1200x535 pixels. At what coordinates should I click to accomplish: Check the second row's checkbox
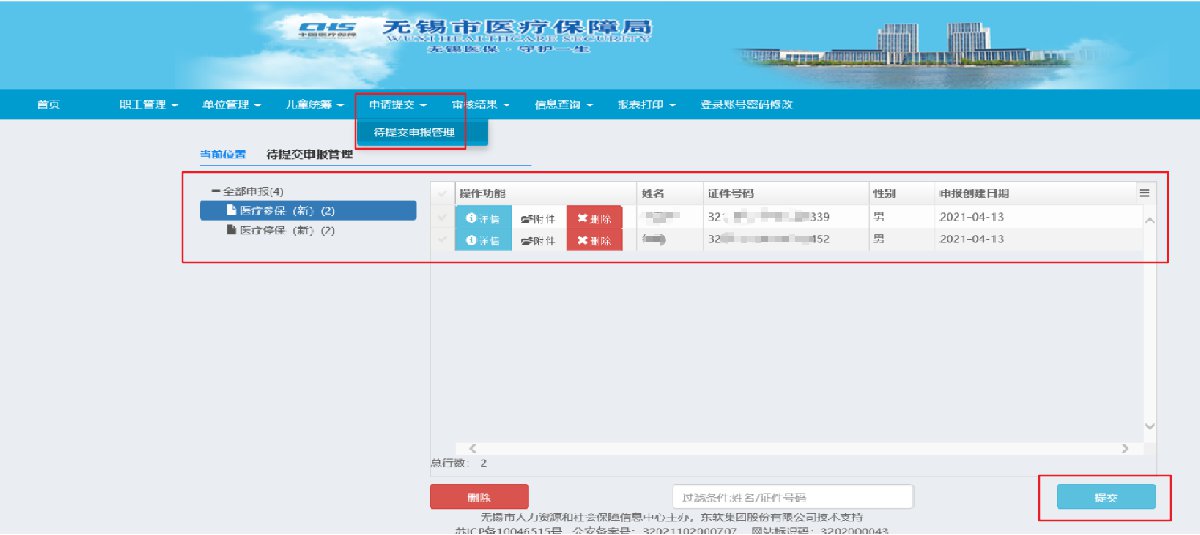443,240
